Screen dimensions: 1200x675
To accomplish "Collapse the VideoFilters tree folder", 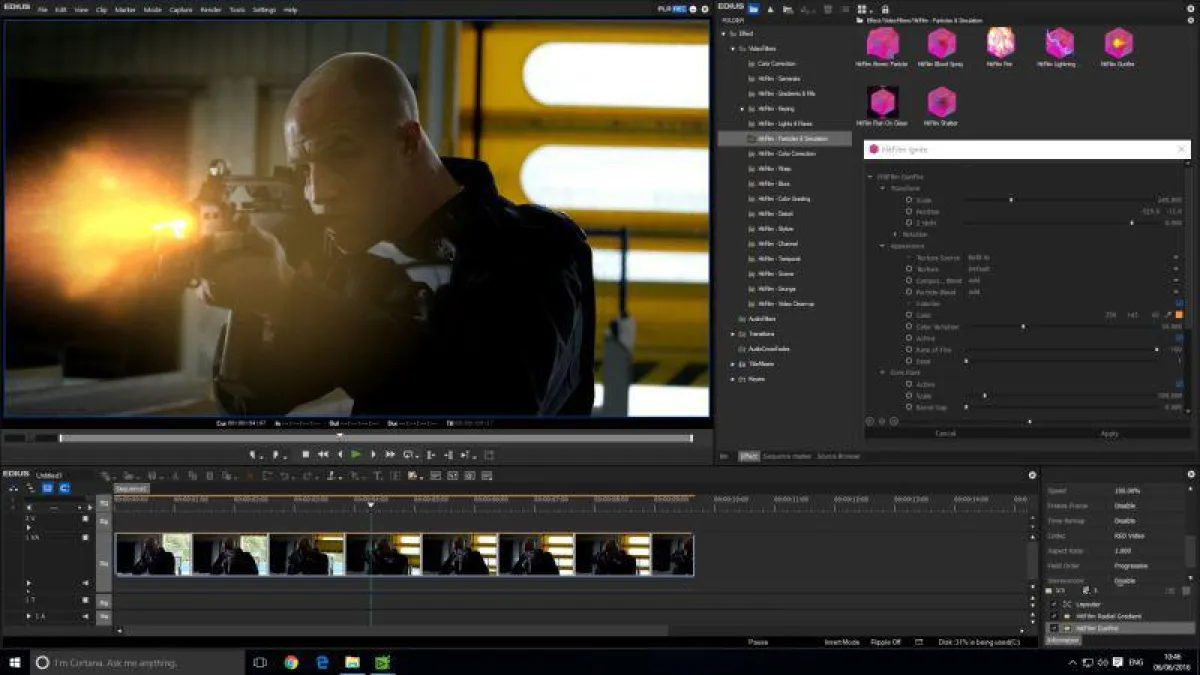I will pos(732,48).
